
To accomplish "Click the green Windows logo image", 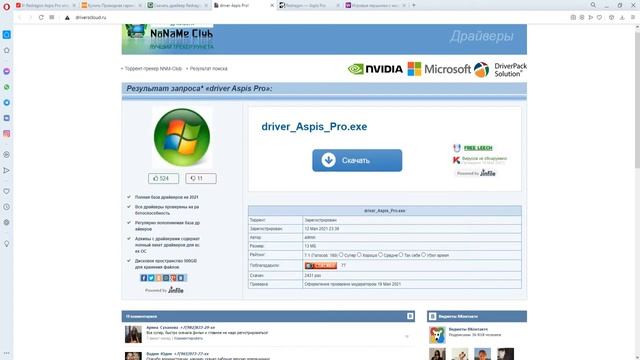I will tap(182, 137).
